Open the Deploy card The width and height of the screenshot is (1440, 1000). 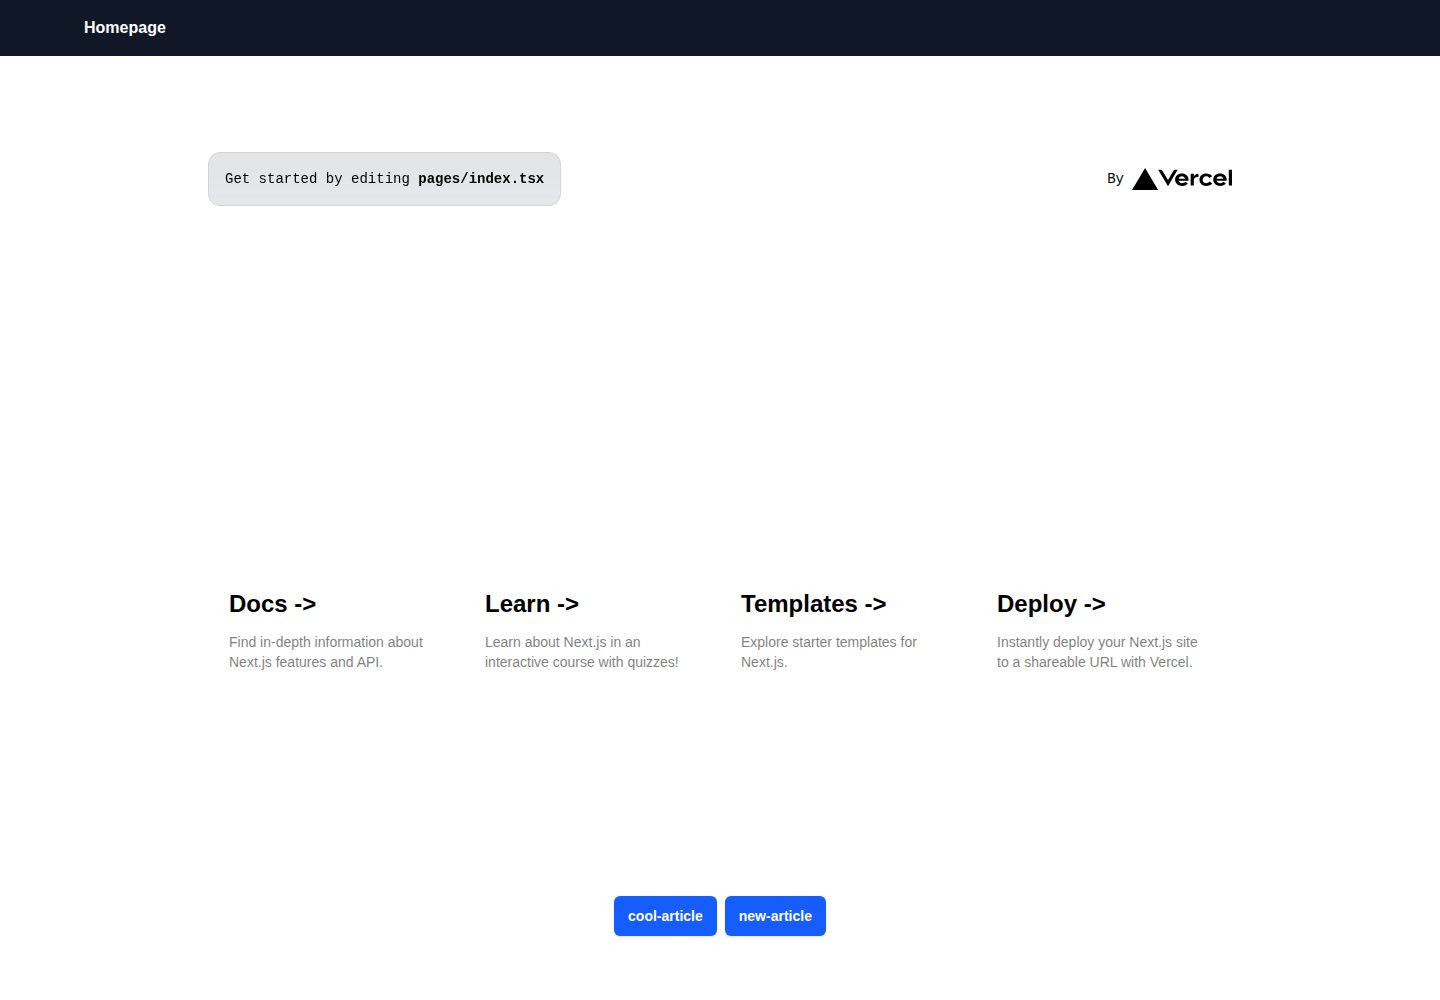tap(1104, 630)
